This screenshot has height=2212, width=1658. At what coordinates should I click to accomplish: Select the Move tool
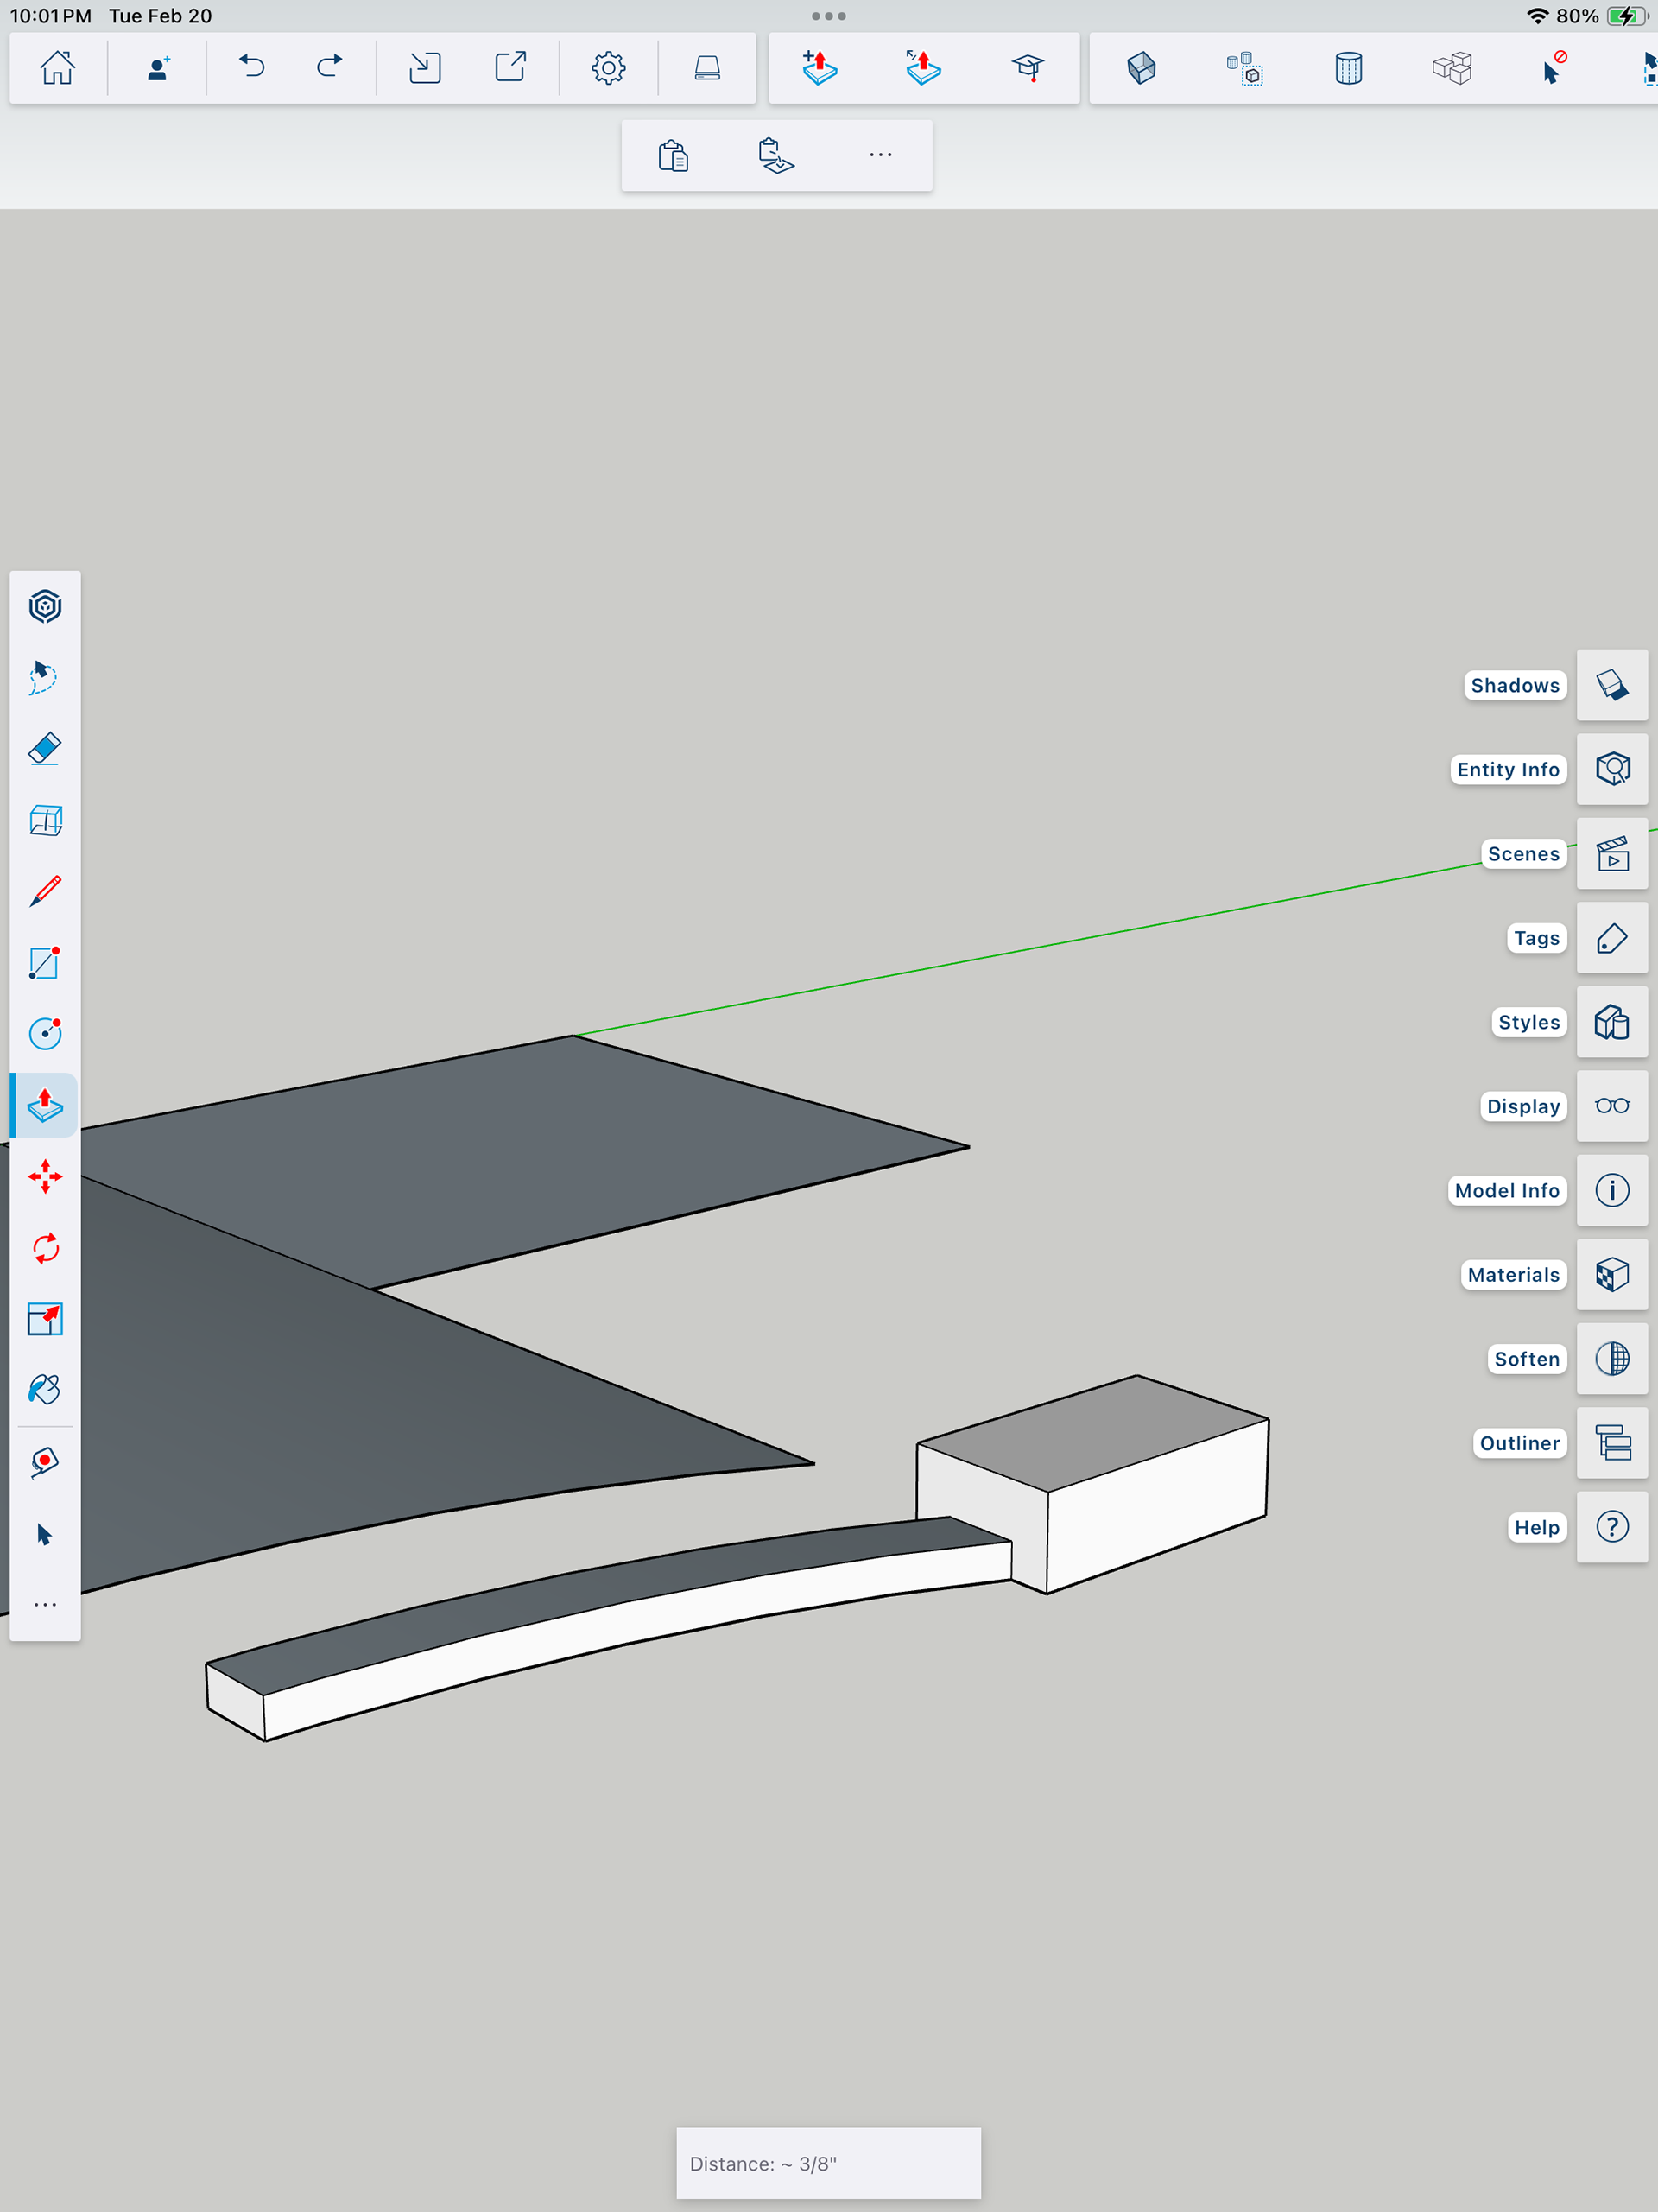pyautogui.click(x=45, y=1176)
